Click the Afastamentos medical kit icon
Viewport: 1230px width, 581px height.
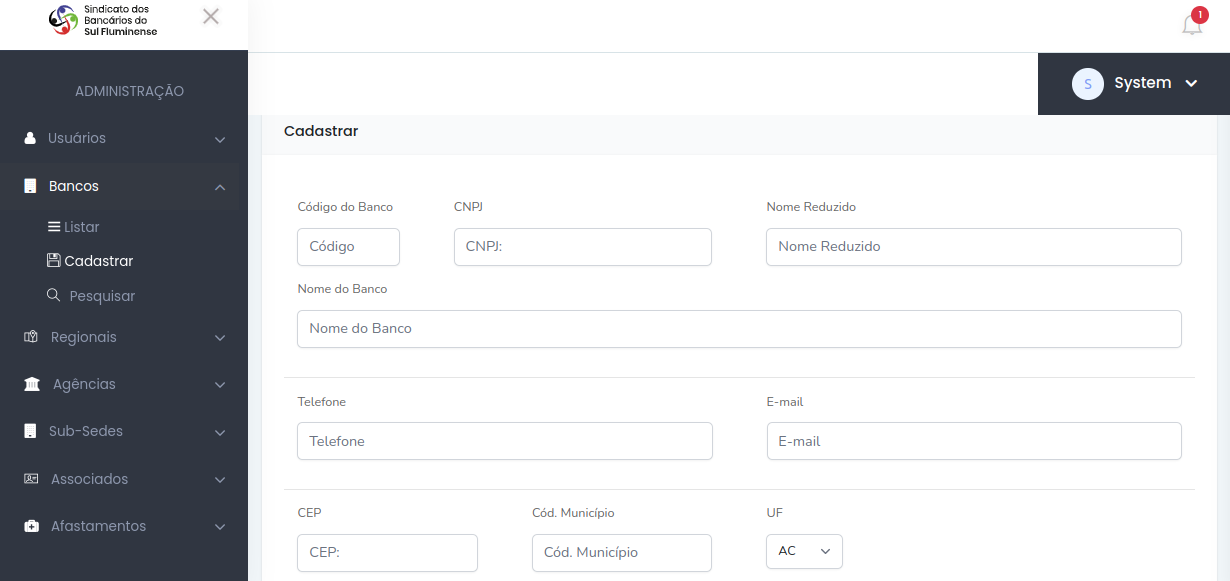pos(31,526)
